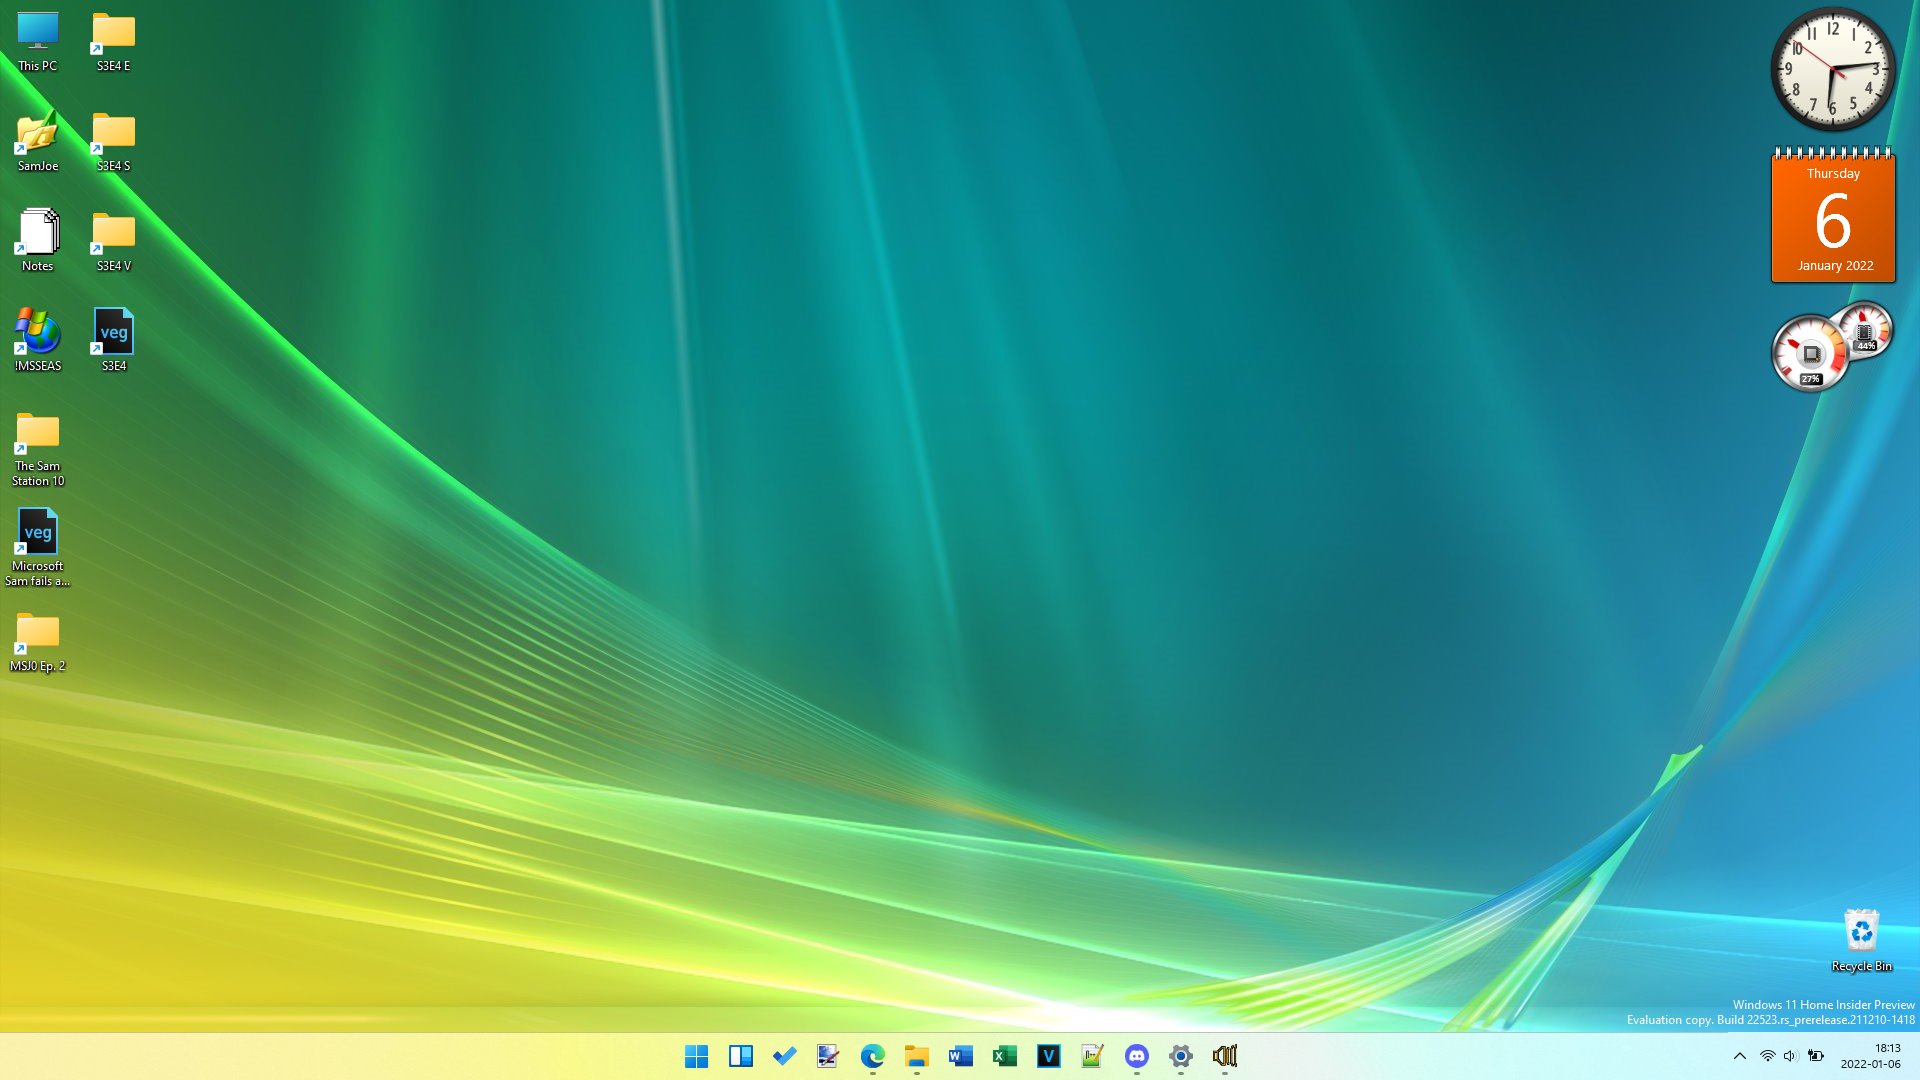Open the Settings gear on the taskbar
The image size is (1920, 1080).
tap(1181, 1056)
